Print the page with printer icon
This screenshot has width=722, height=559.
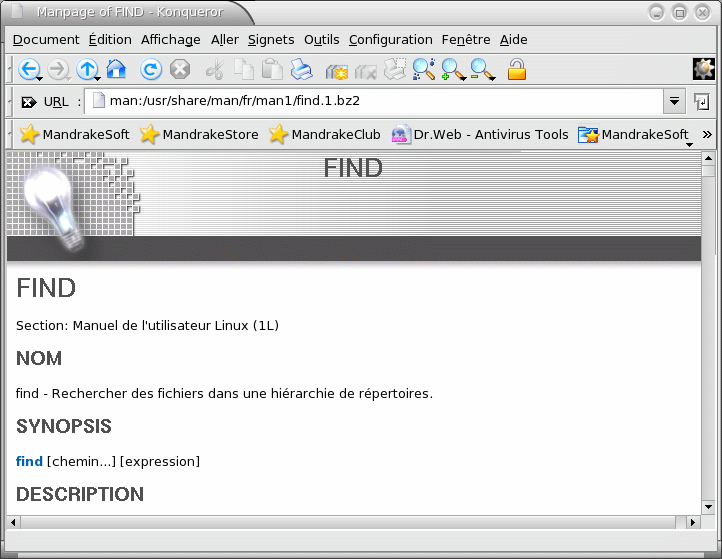pos(302,70)
